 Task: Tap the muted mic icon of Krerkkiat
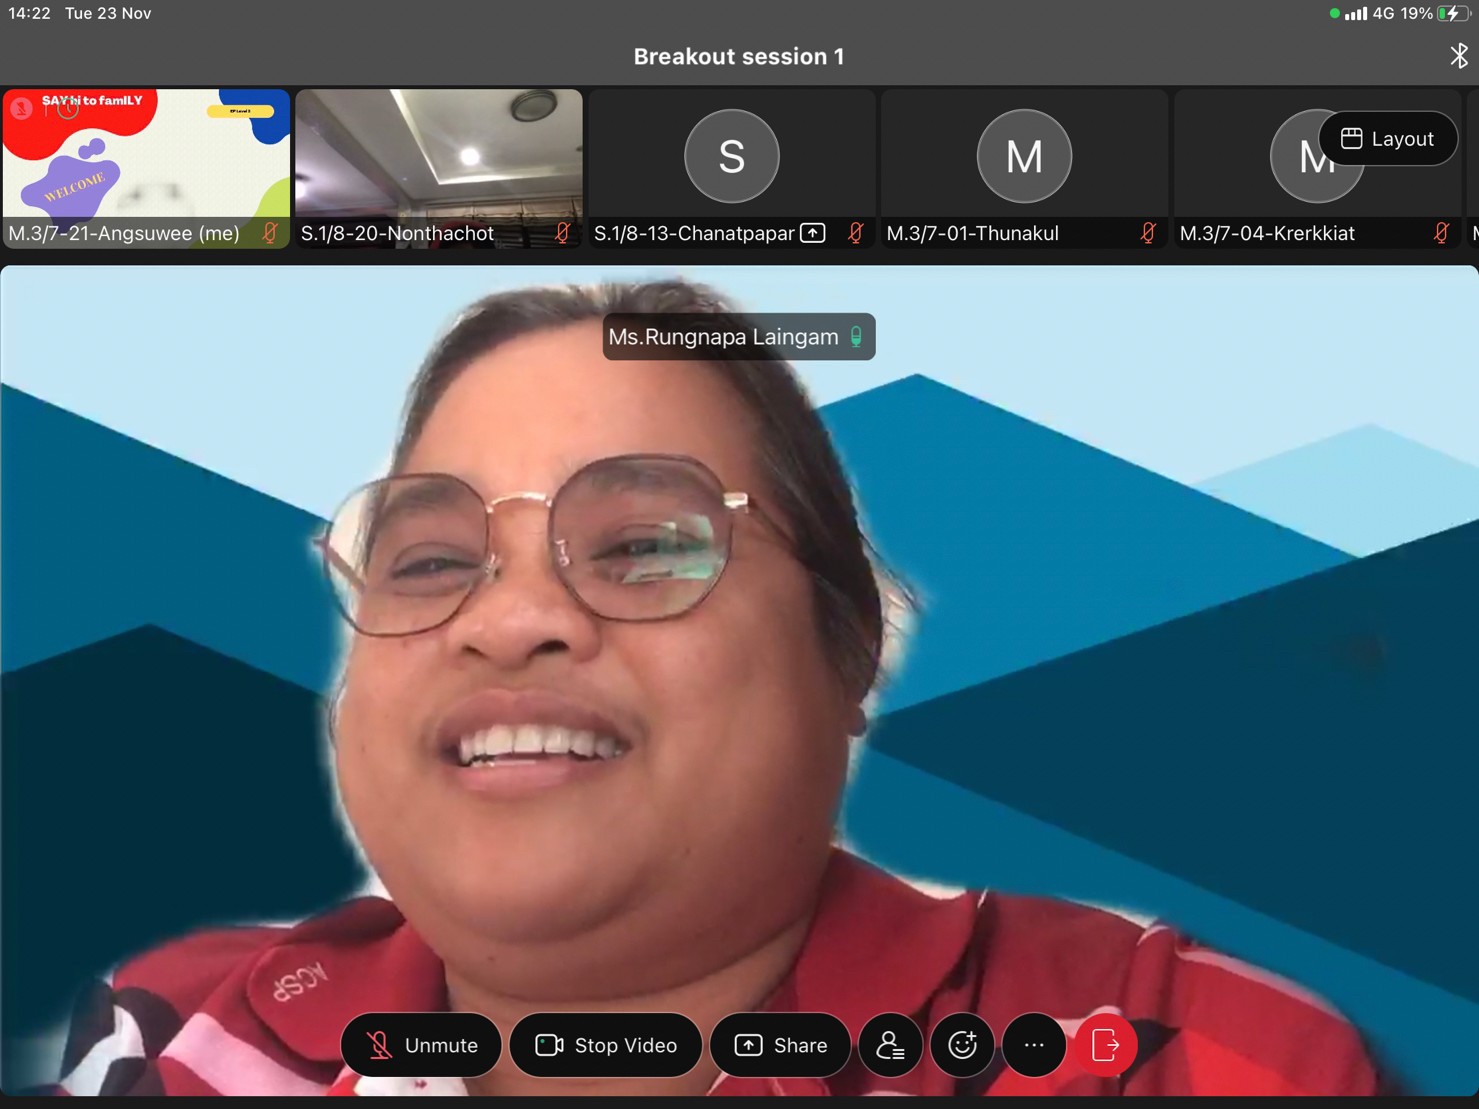pos(1442,233)
